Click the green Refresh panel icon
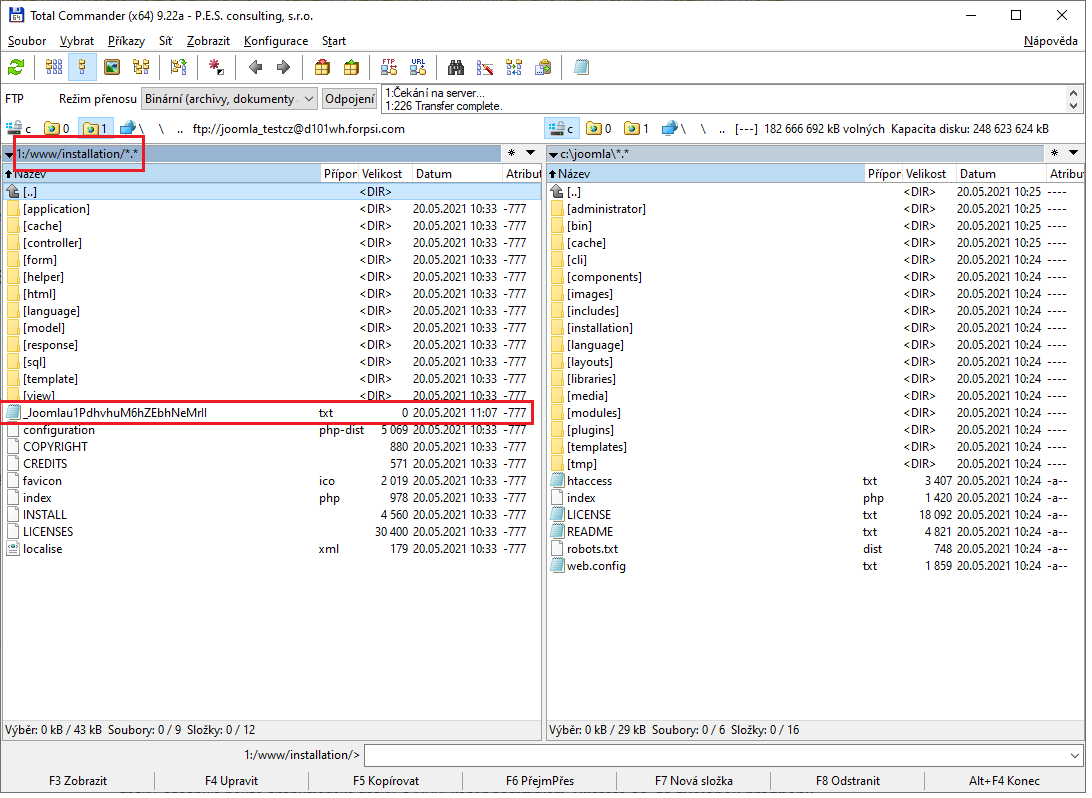This screenshot has width=1092, height=798. pyautogui.click(x=16, y=68)
